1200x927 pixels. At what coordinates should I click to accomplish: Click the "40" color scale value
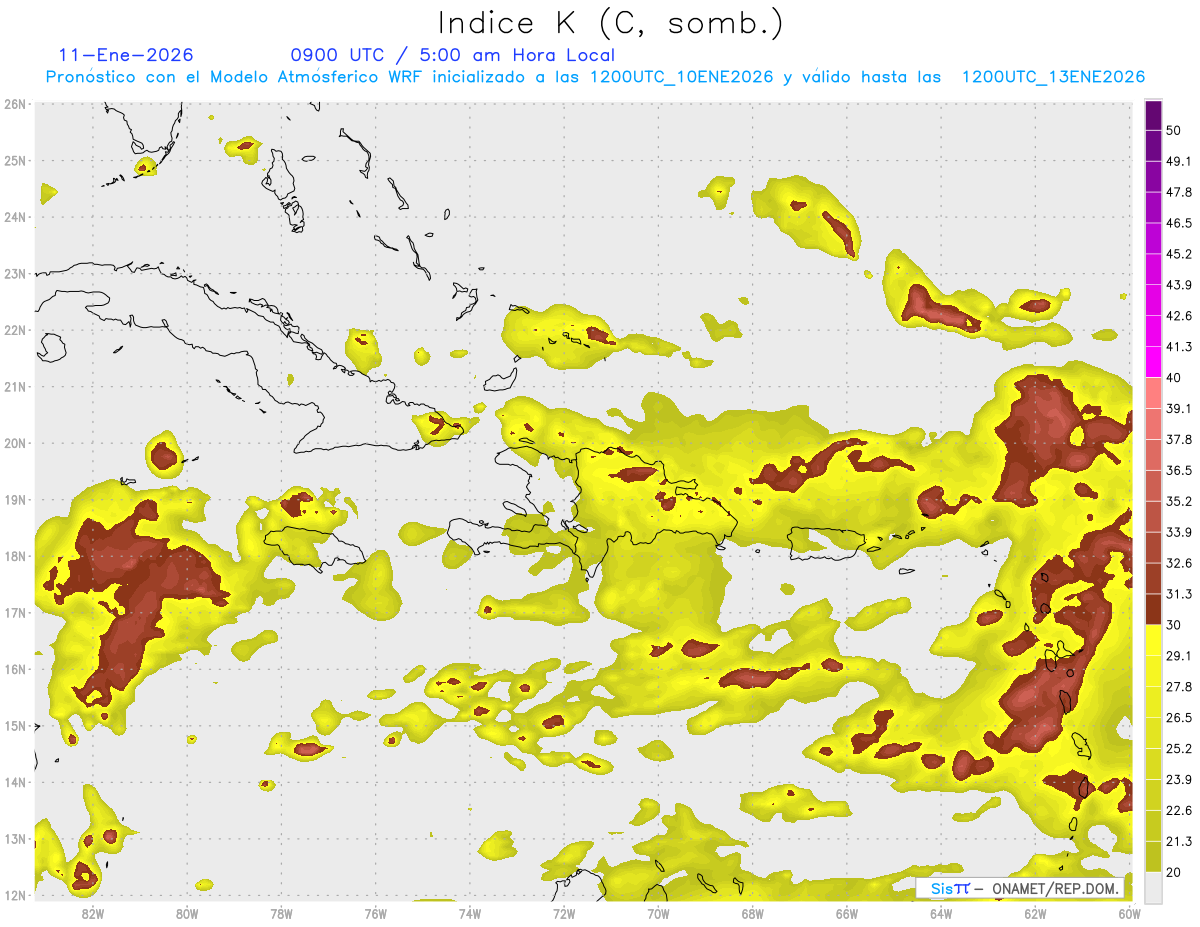1174,378
